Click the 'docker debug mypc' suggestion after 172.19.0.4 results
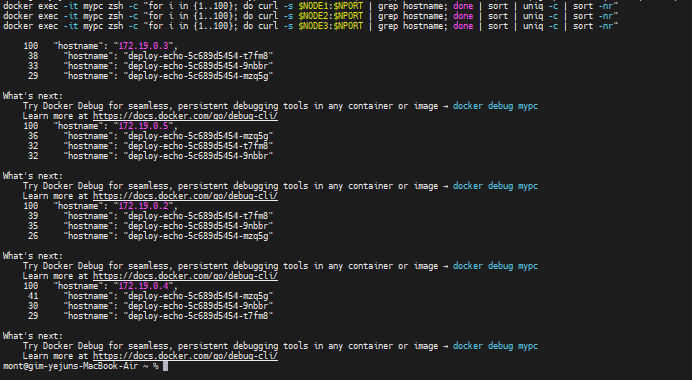 point(495,346)
